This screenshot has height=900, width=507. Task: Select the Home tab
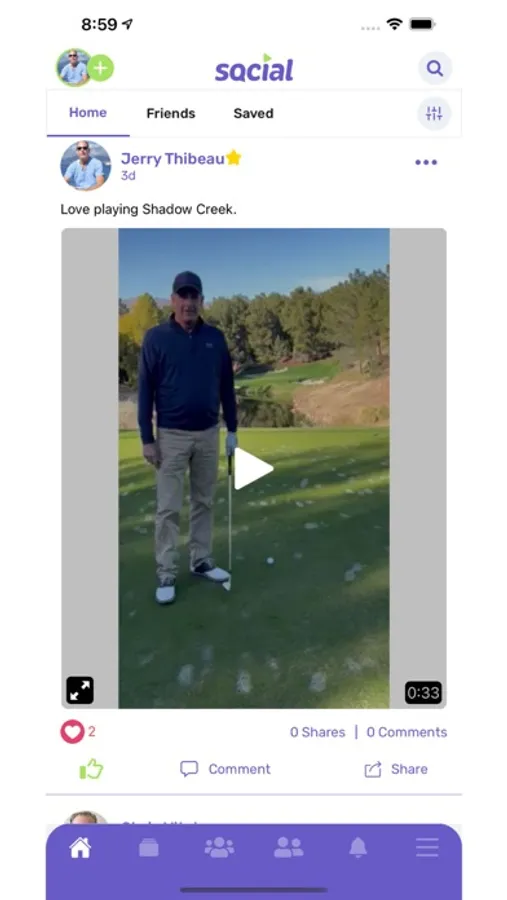[88, 112]
